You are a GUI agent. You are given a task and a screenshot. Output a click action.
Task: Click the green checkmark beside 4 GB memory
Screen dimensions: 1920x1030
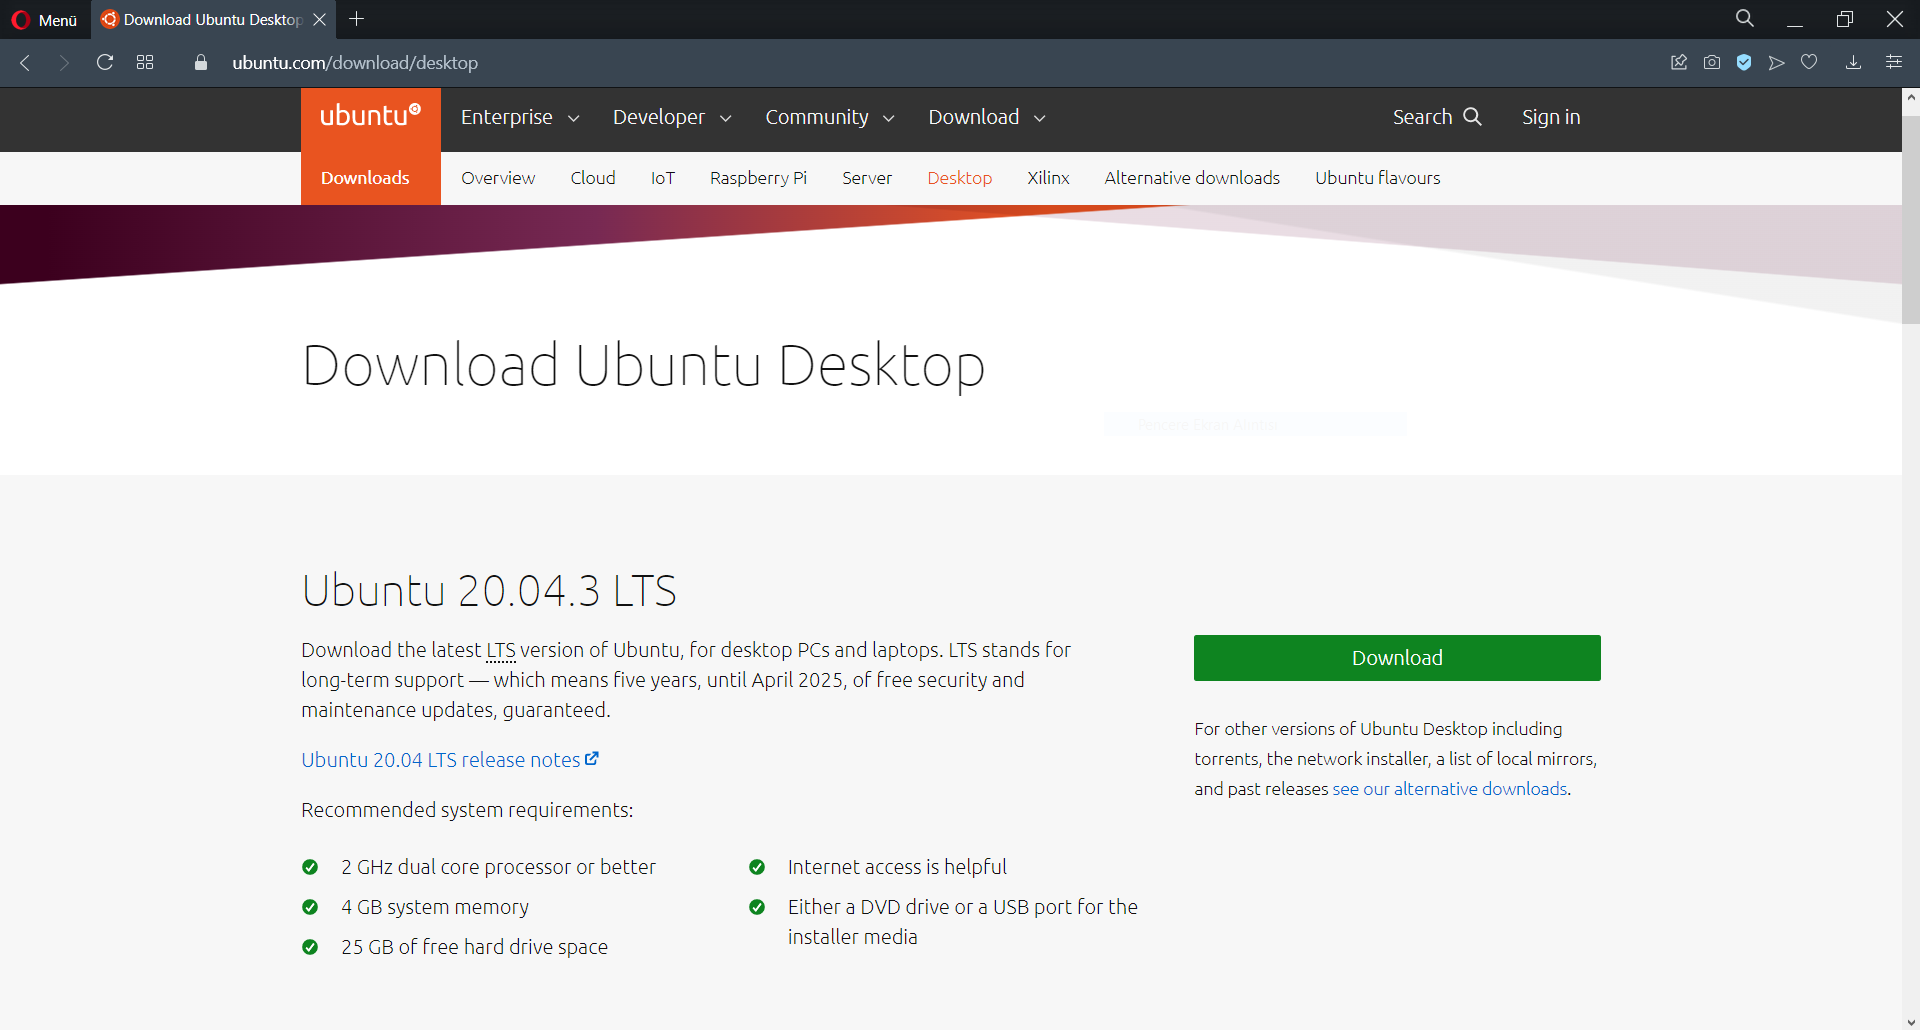coord(310,907)
